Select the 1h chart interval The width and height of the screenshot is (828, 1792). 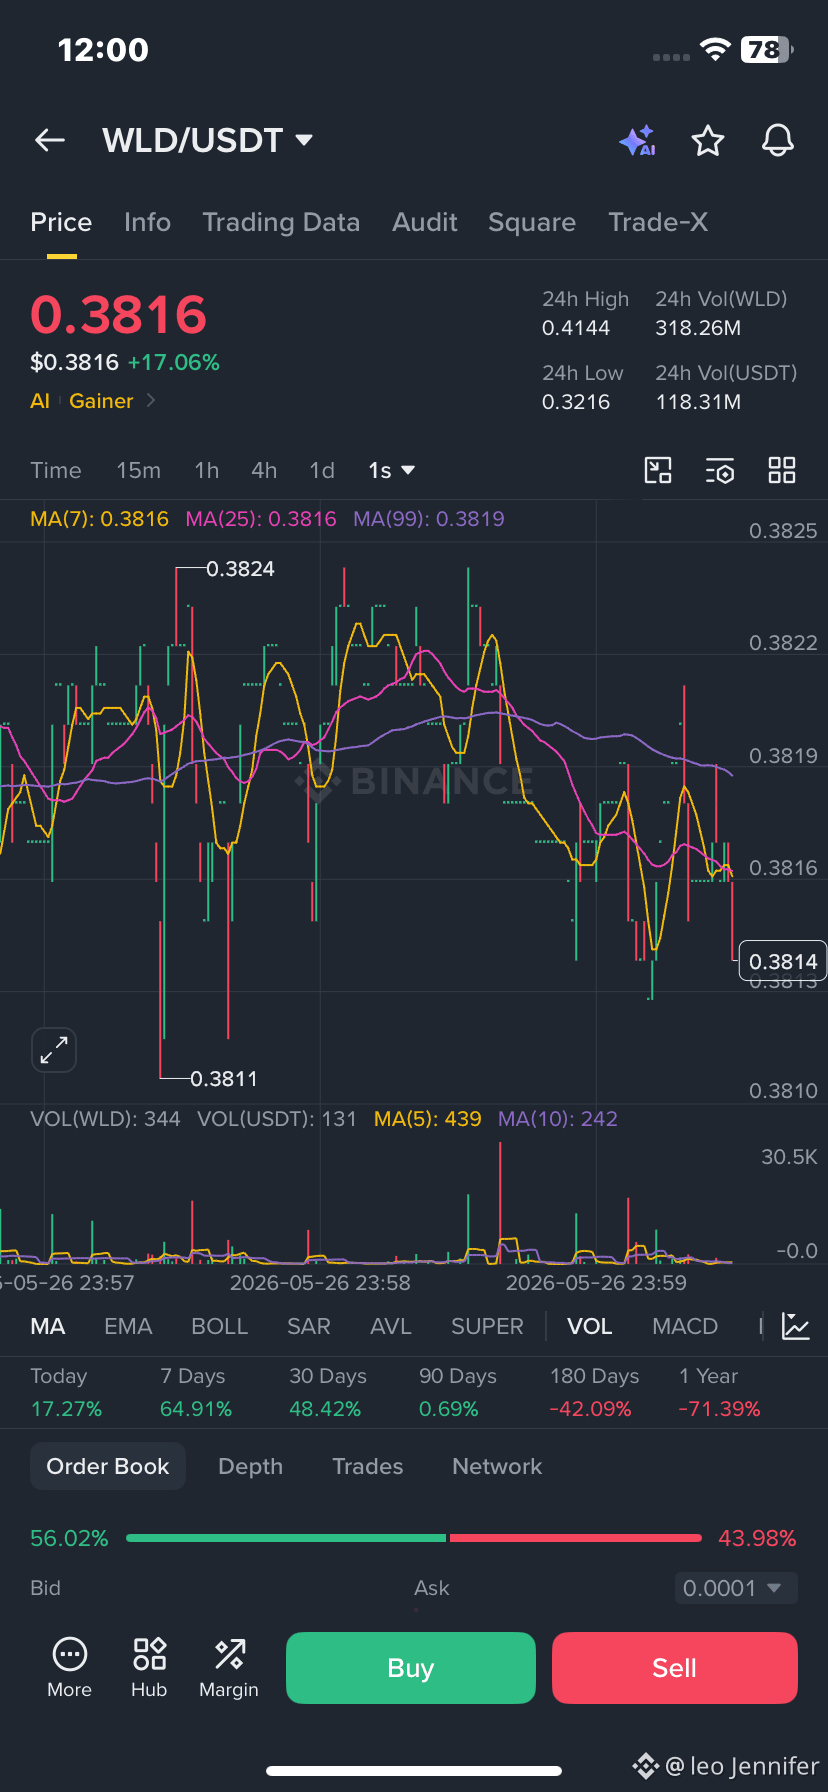pos(207,470)
